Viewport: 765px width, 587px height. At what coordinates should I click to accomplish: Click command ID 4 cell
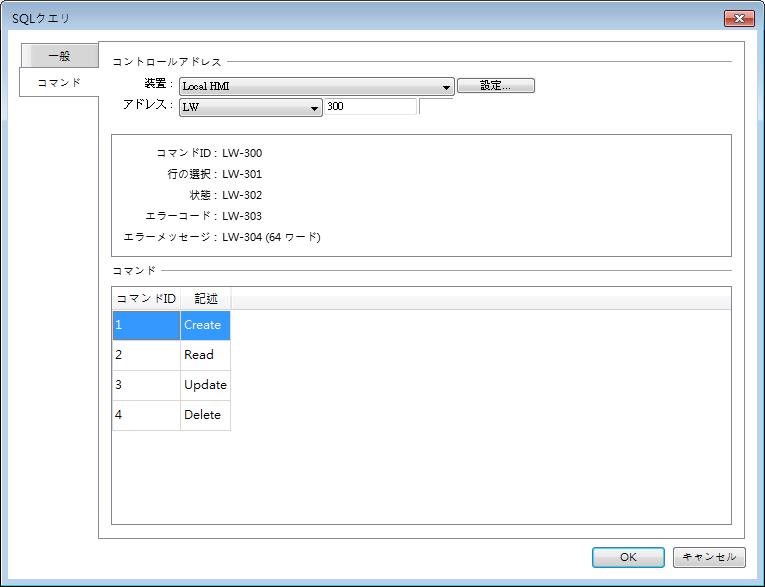pyautogui.click(x=146, y=415)
